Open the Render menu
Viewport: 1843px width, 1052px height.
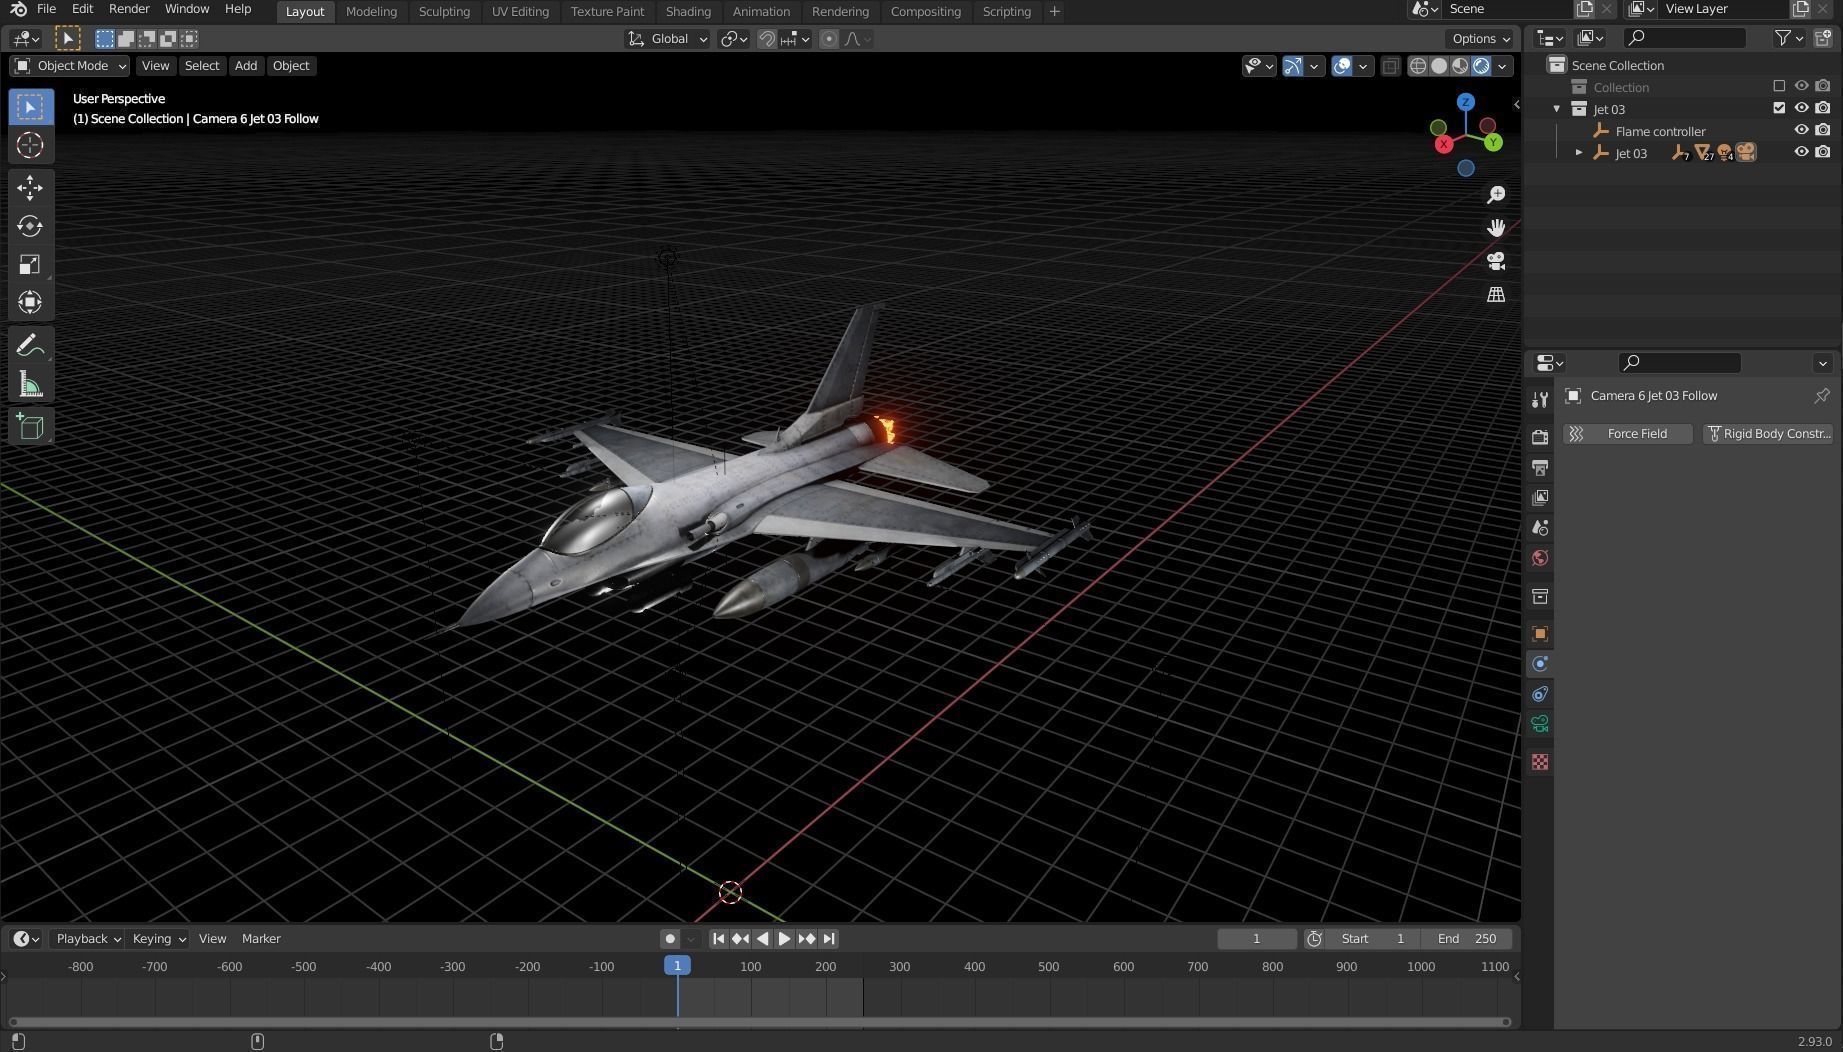click(x=128, y=8)
